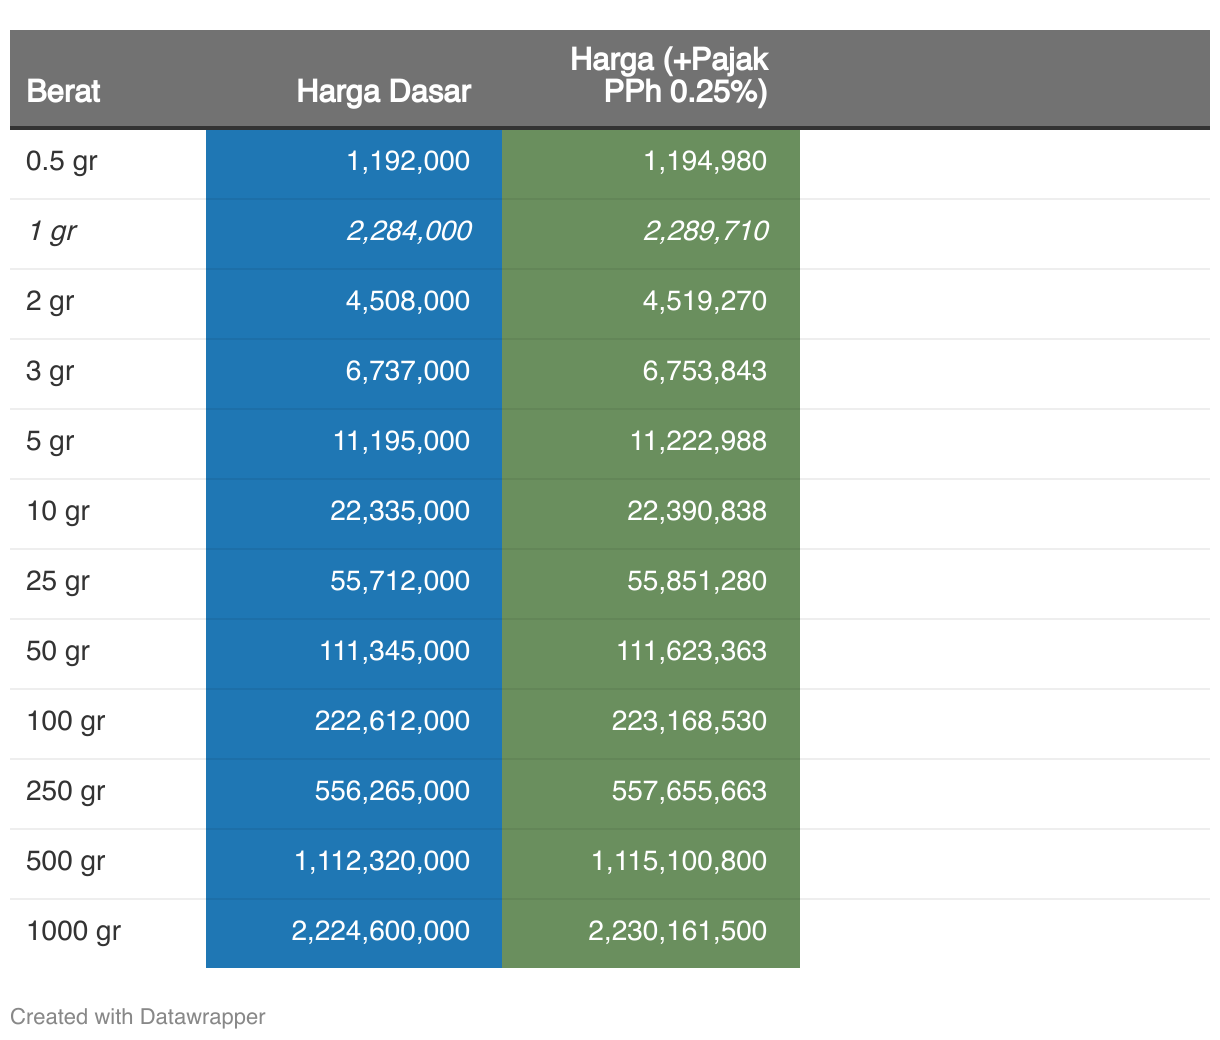Screen dimensions: 1220x1040
Task: Click base price 2,284,000 cell
Action: click(408, 231)
